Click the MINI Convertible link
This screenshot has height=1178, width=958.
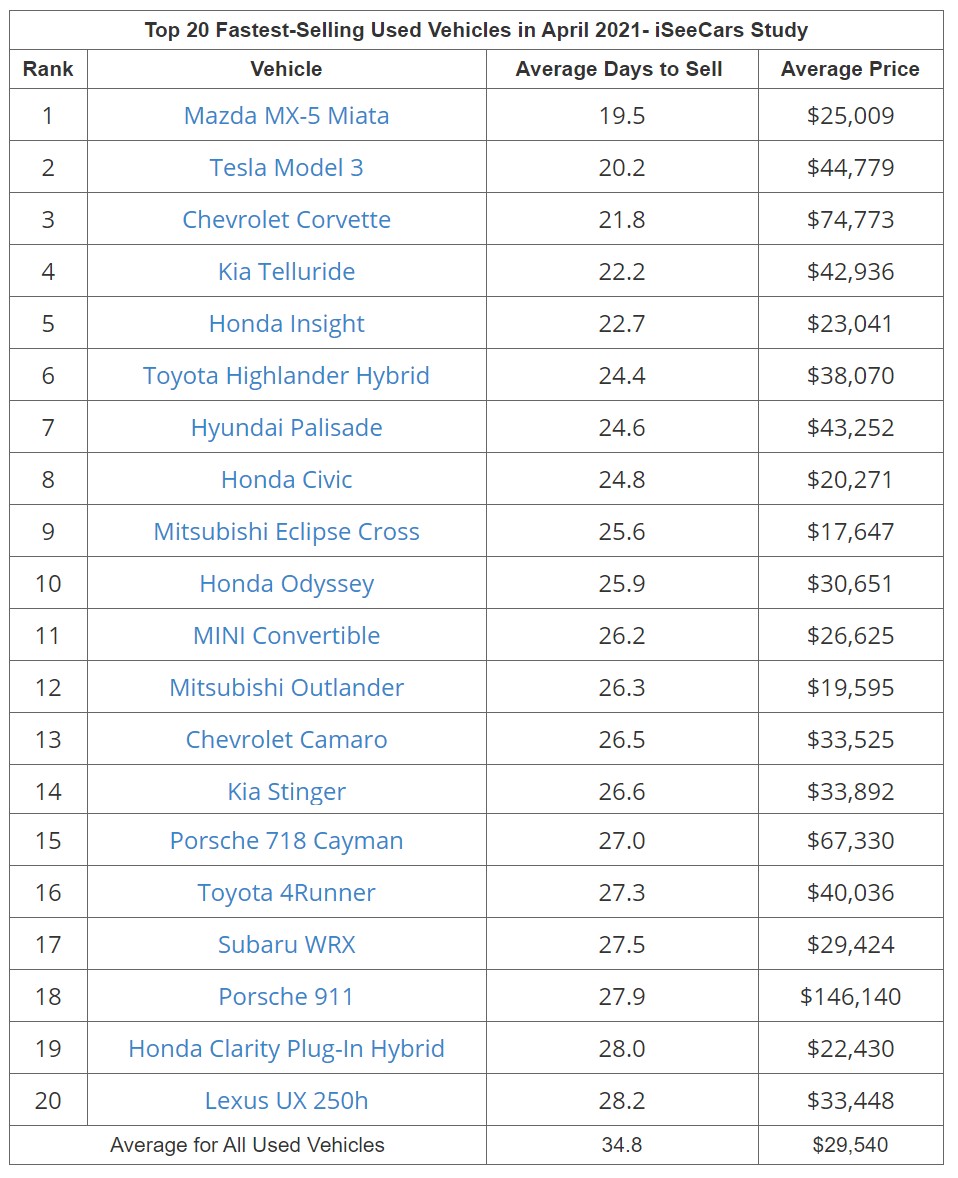(x=286, y=636)
